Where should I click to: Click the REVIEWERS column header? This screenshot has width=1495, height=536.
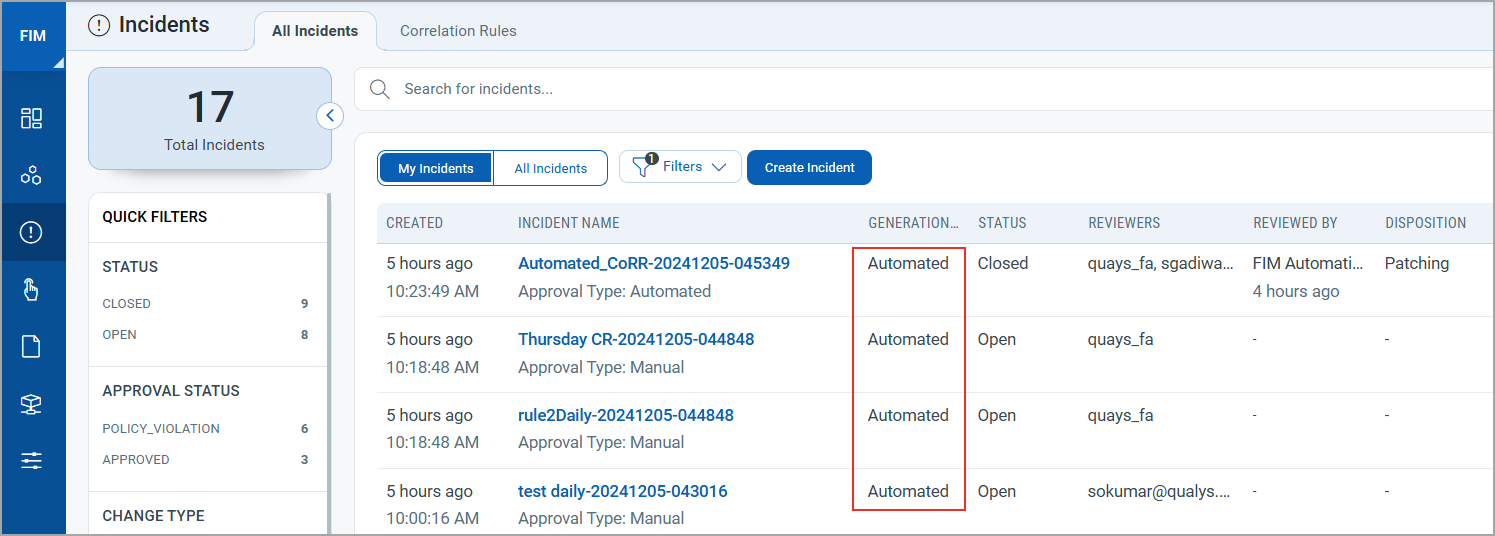point(1124,223)
